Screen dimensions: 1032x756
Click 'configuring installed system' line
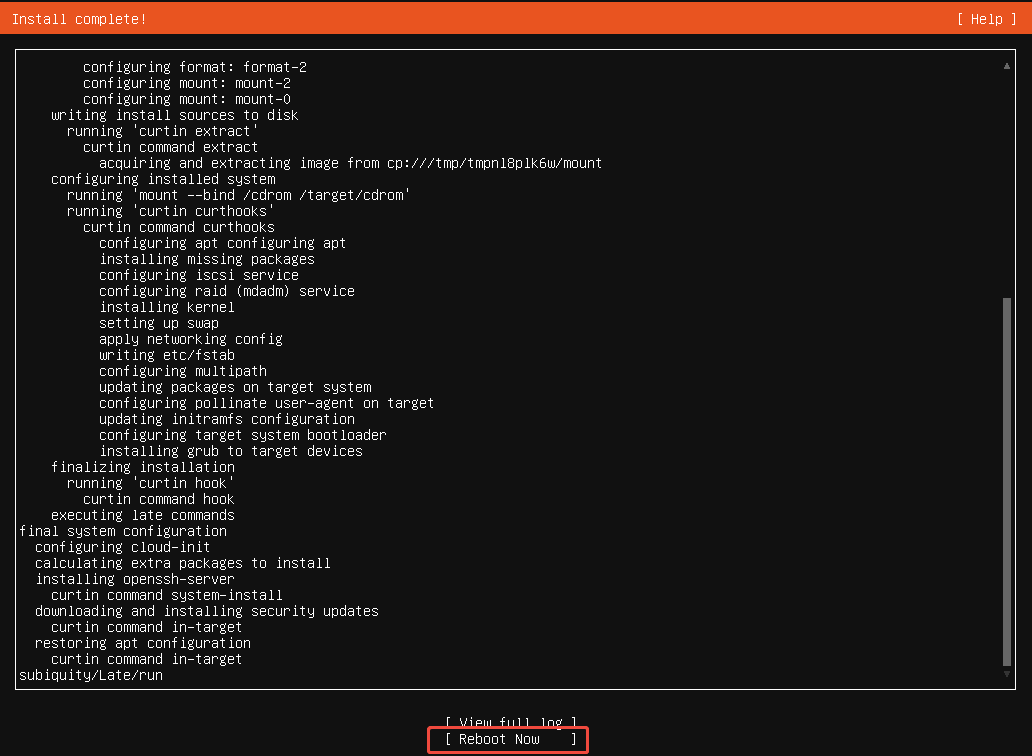click(x=163, y=179)
